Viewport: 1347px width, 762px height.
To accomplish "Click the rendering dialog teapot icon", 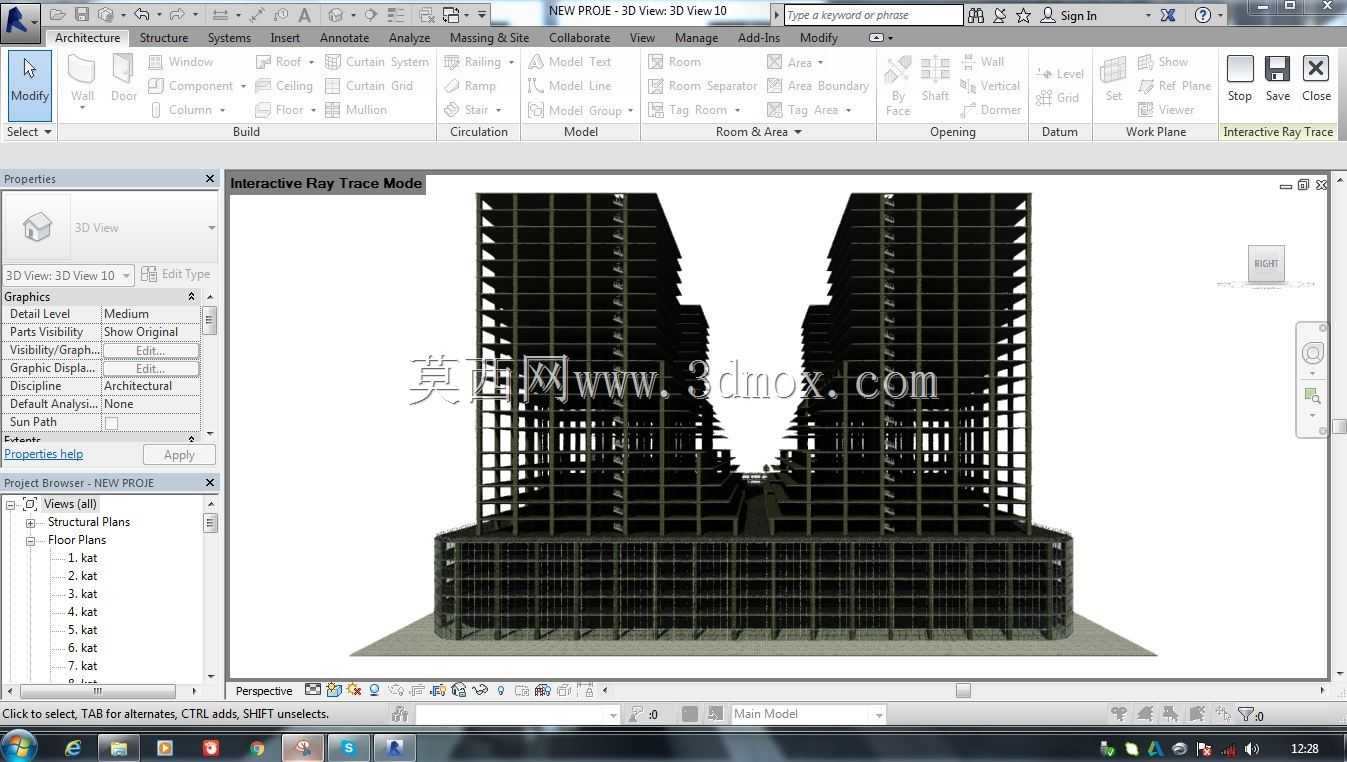I will click(397, 690).
